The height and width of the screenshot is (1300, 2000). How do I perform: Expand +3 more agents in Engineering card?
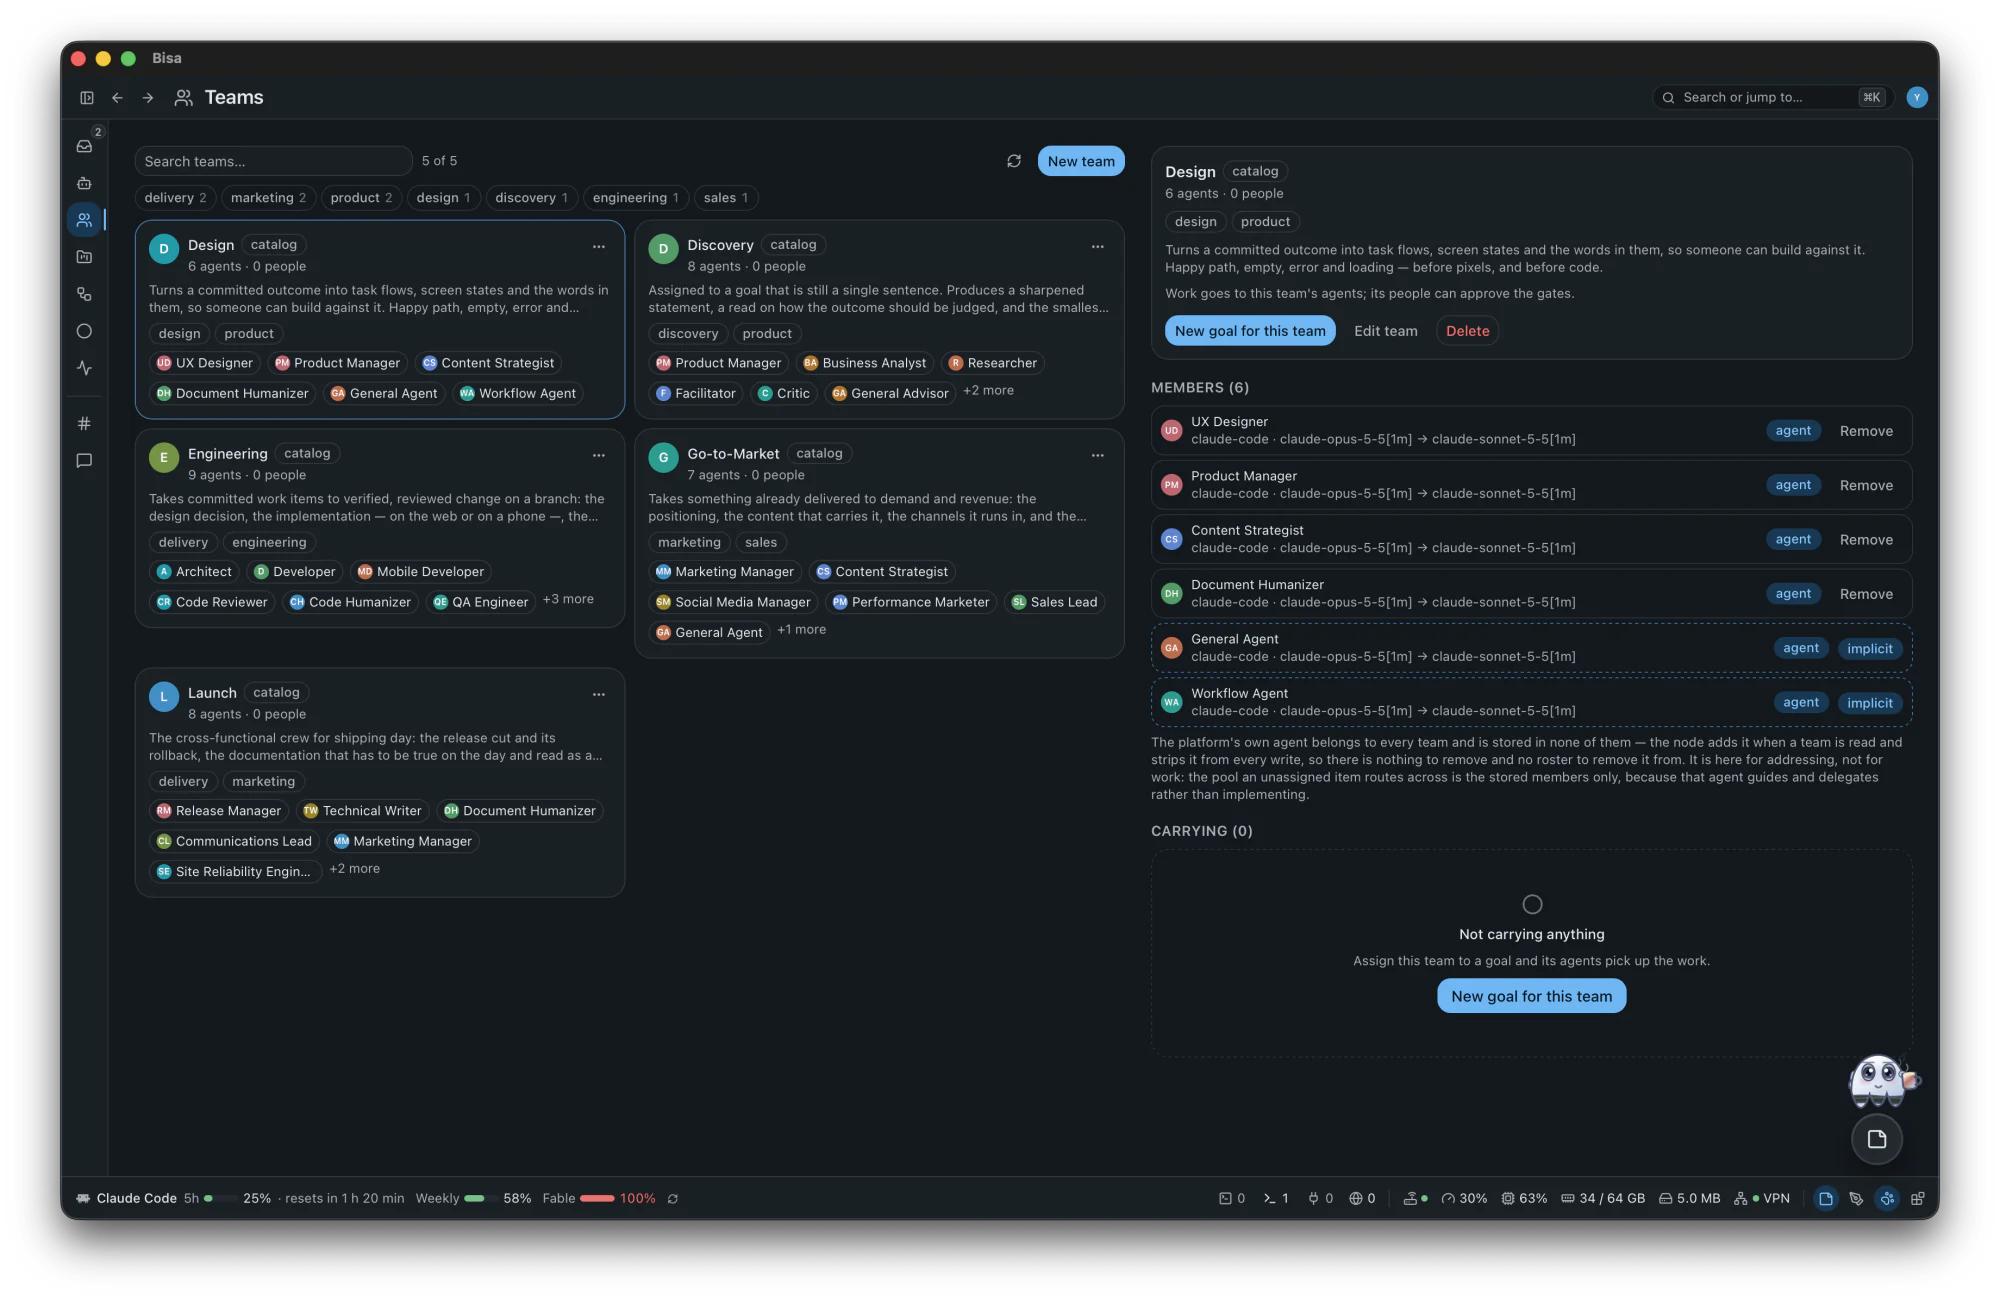(x=568, y=600)
